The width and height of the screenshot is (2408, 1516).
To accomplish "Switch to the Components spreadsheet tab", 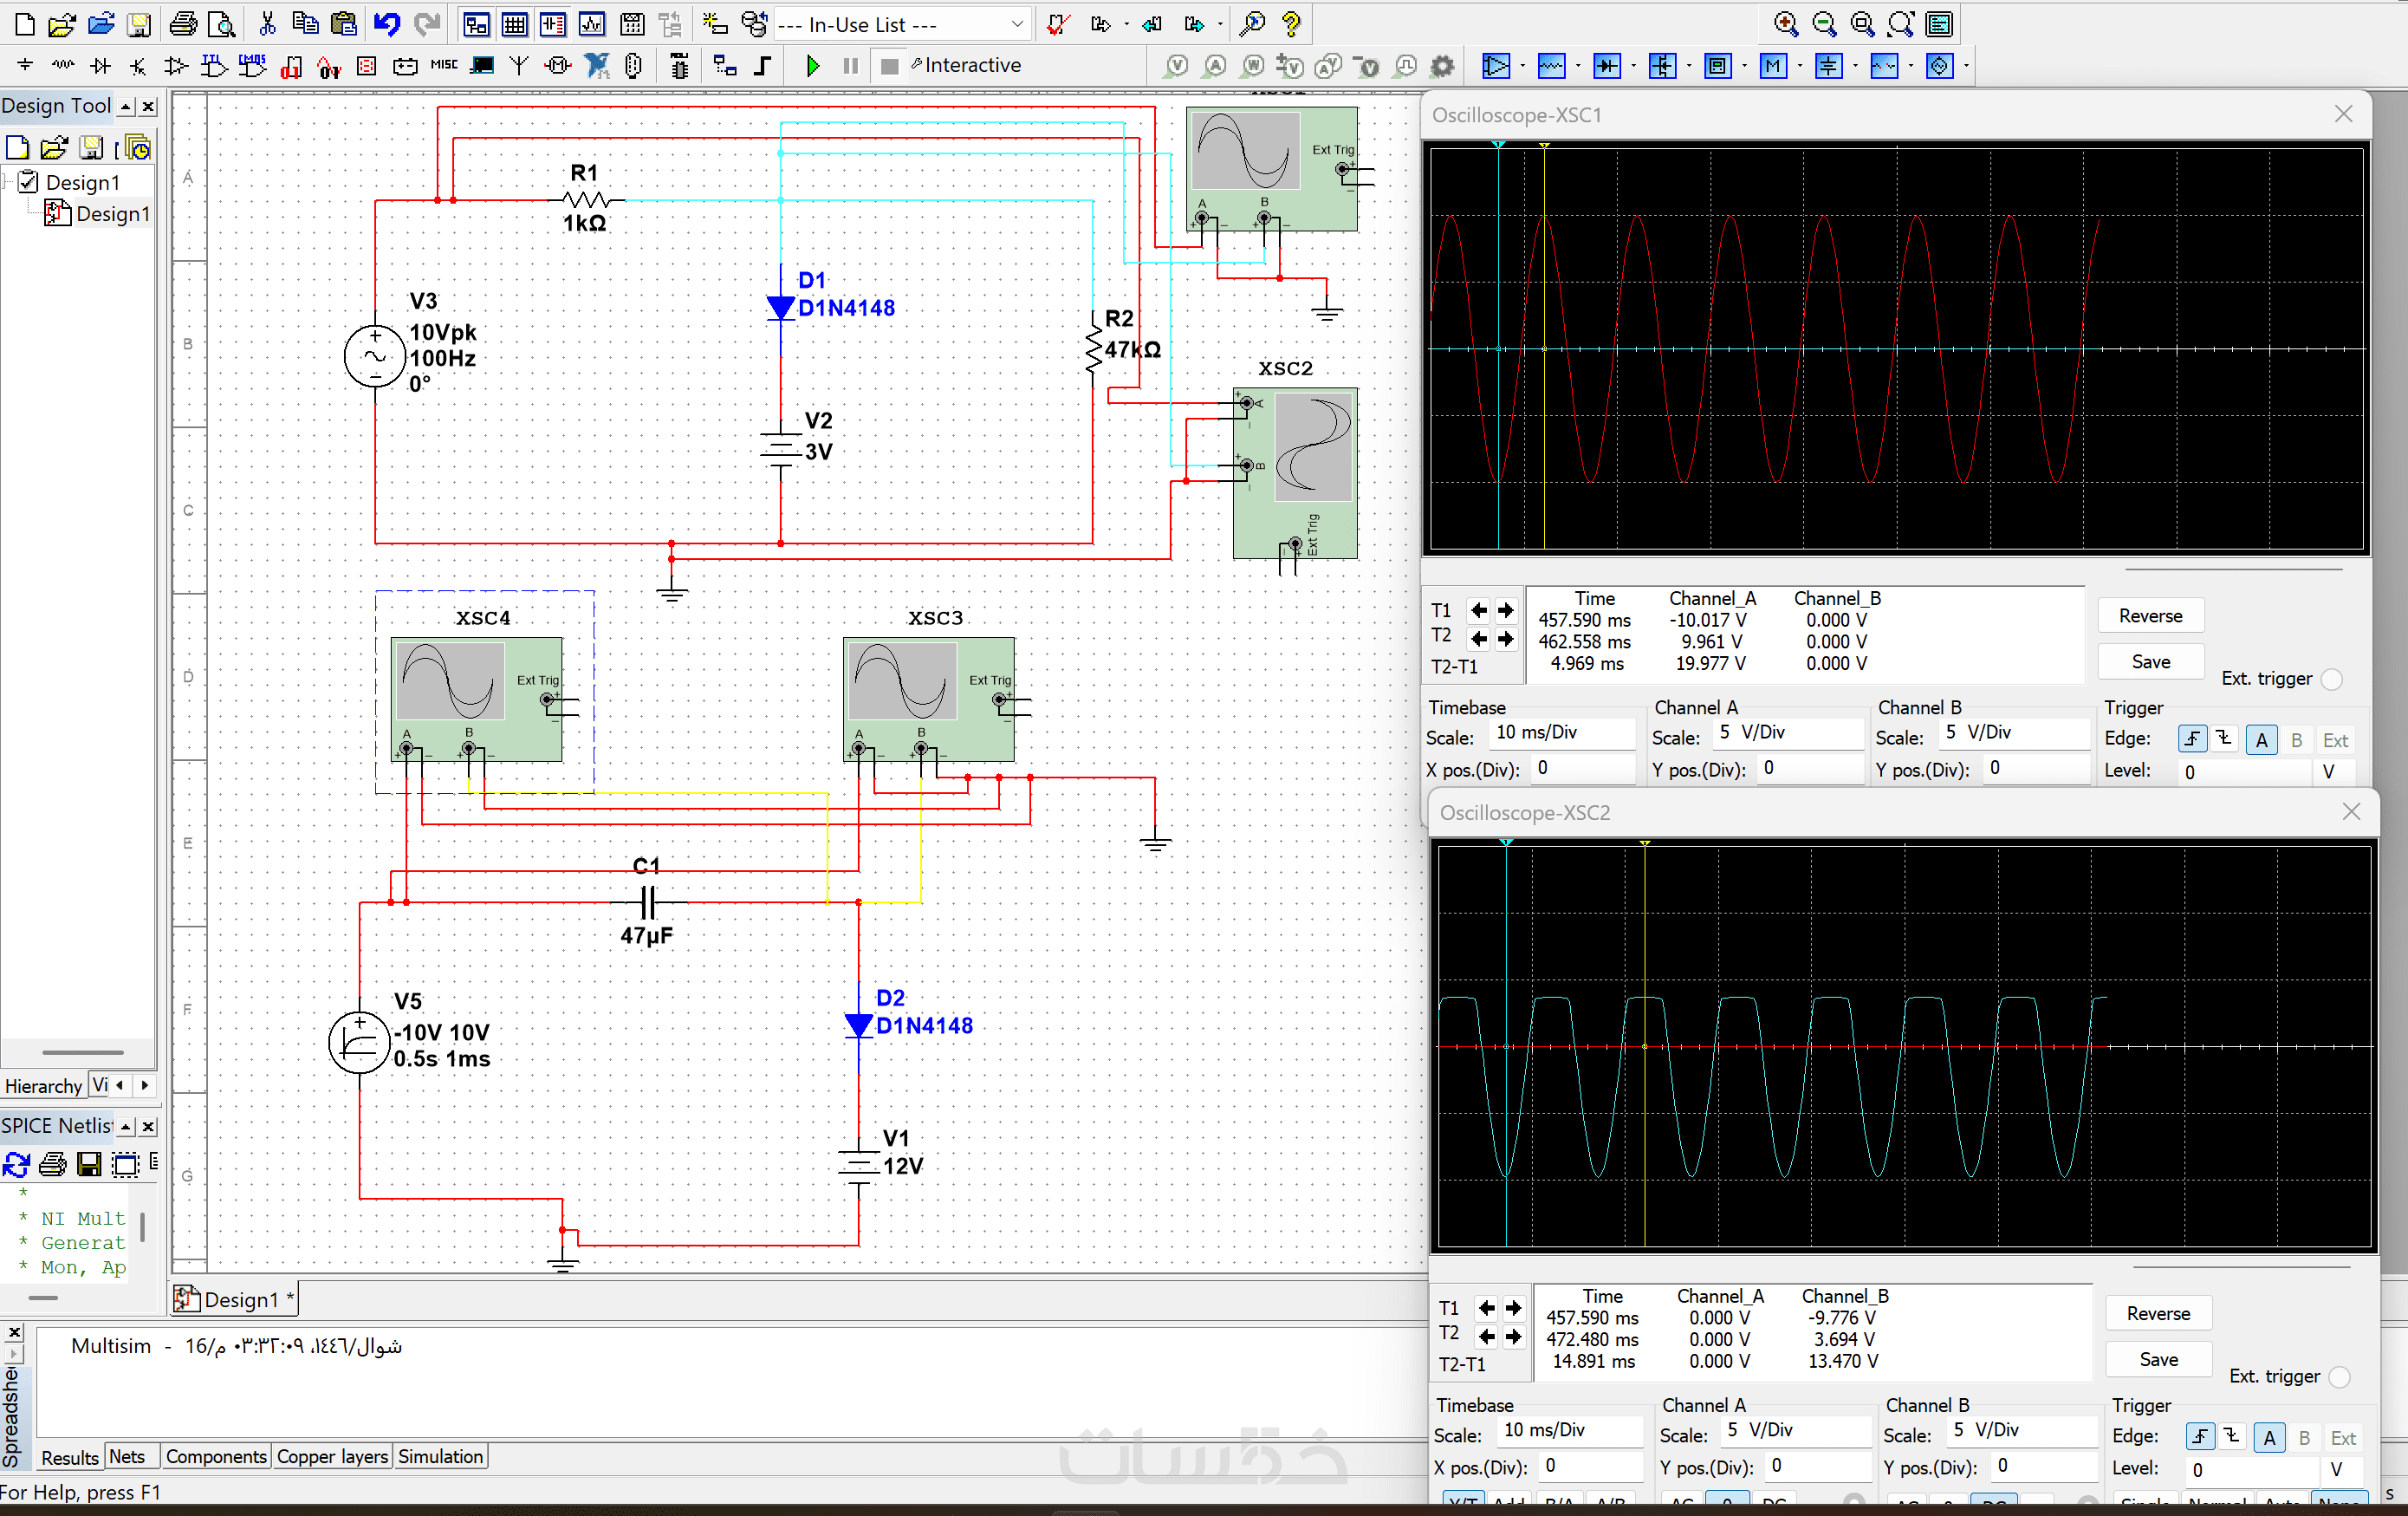I will coord(216,1456).
